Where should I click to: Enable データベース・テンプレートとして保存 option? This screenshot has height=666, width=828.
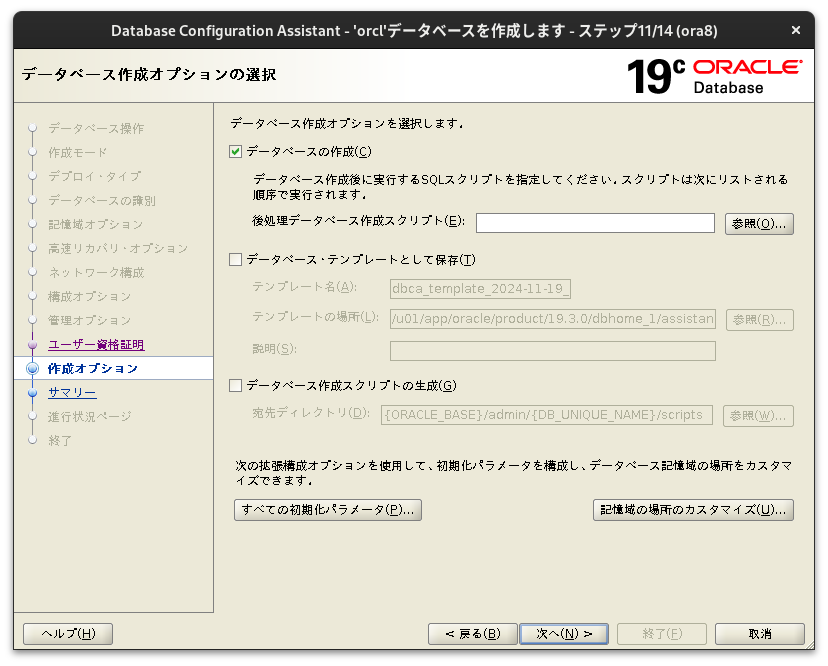tap(235, 258)
